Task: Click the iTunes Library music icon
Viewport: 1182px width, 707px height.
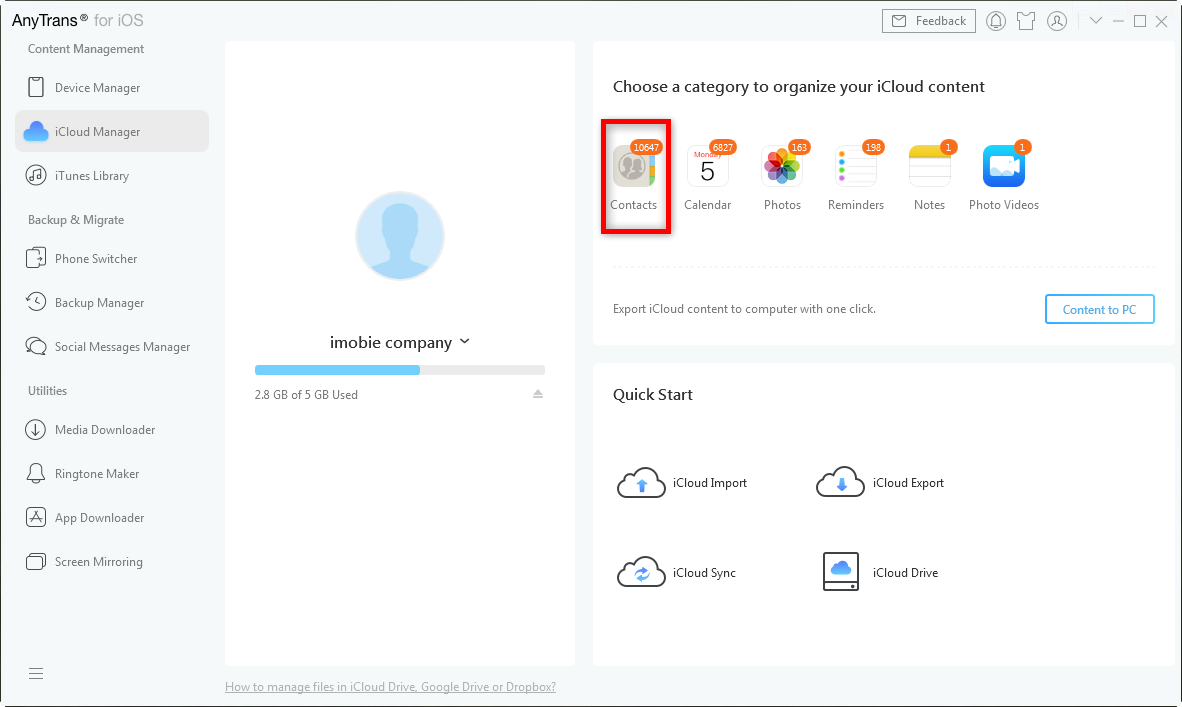Action: pos(35,176)
